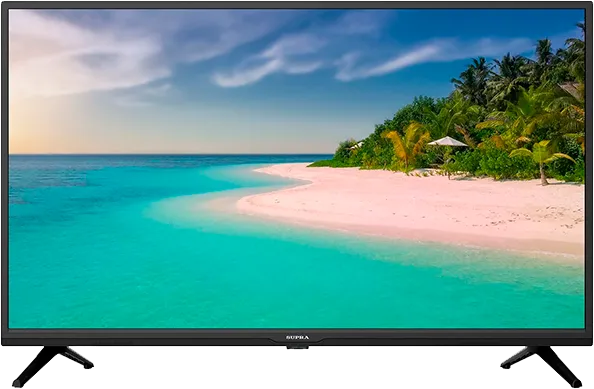Select the left TV stand leg

pos(53,366)
